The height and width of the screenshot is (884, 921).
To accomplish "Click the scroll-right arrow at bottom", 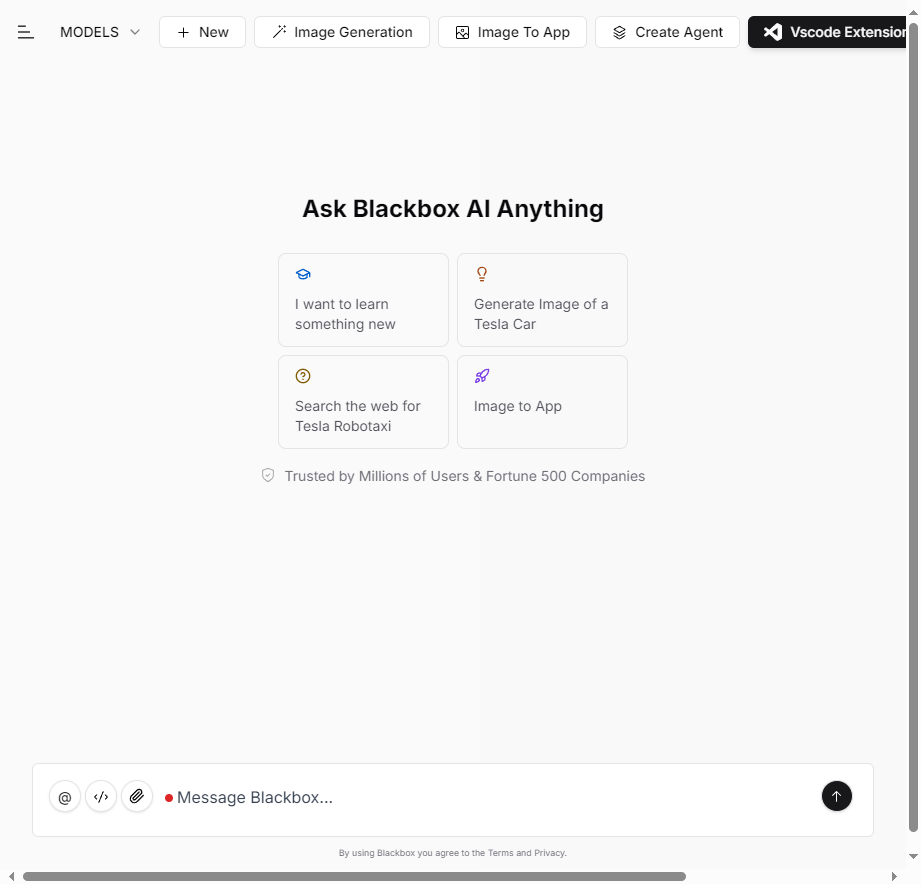I will [894, 876].
